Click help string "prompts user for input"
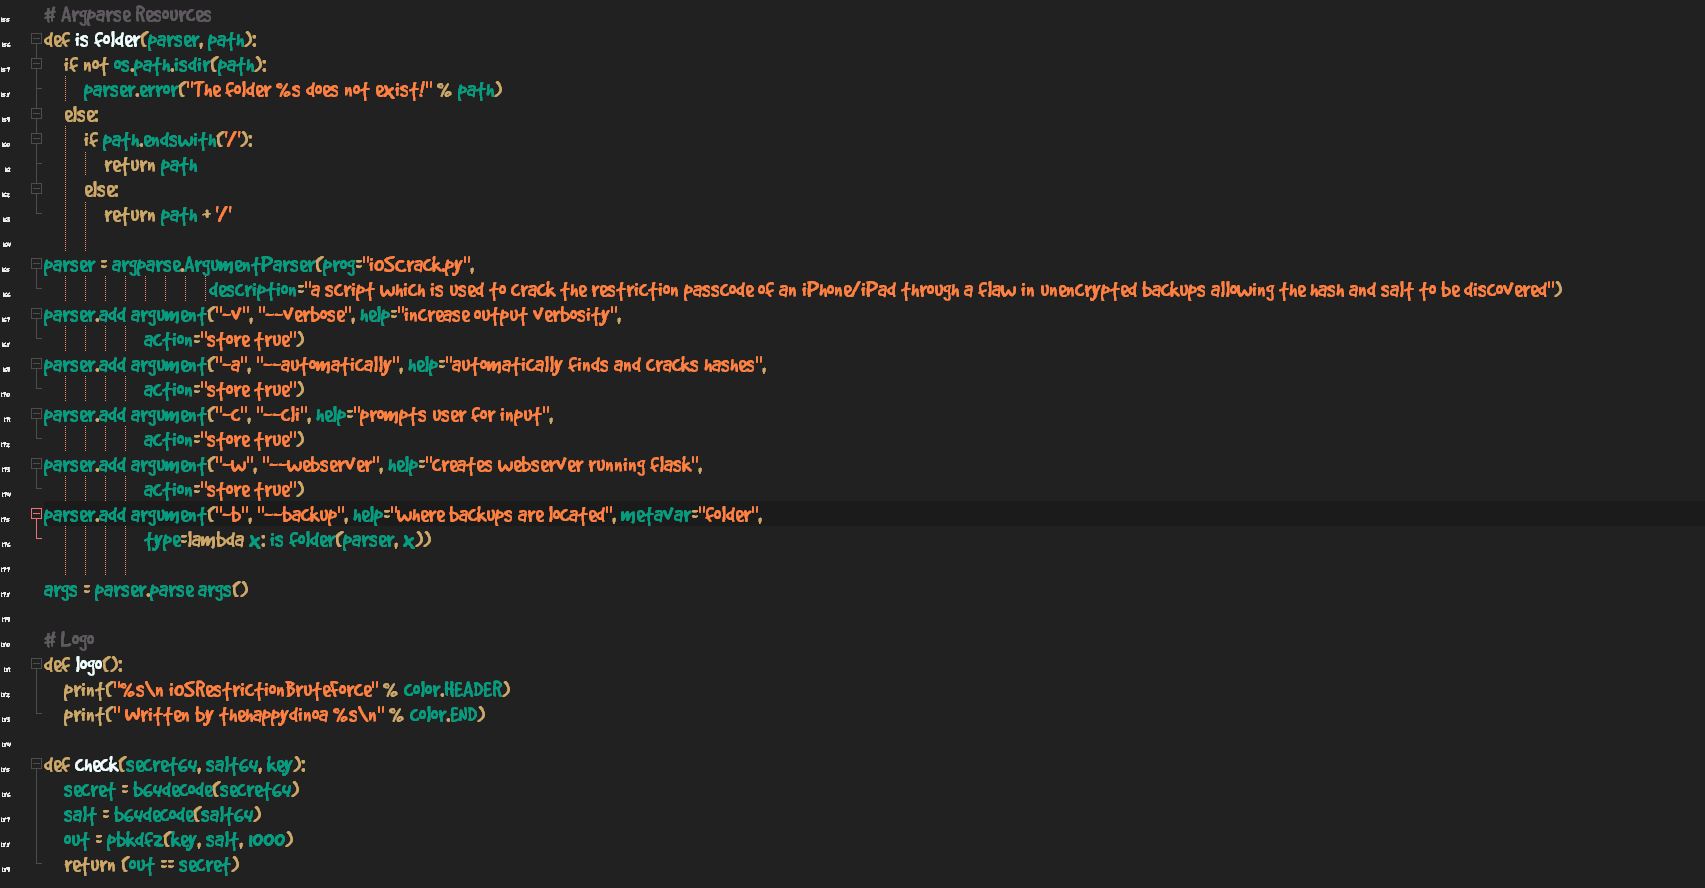The image size is (1705, 888). pos(452,415)
